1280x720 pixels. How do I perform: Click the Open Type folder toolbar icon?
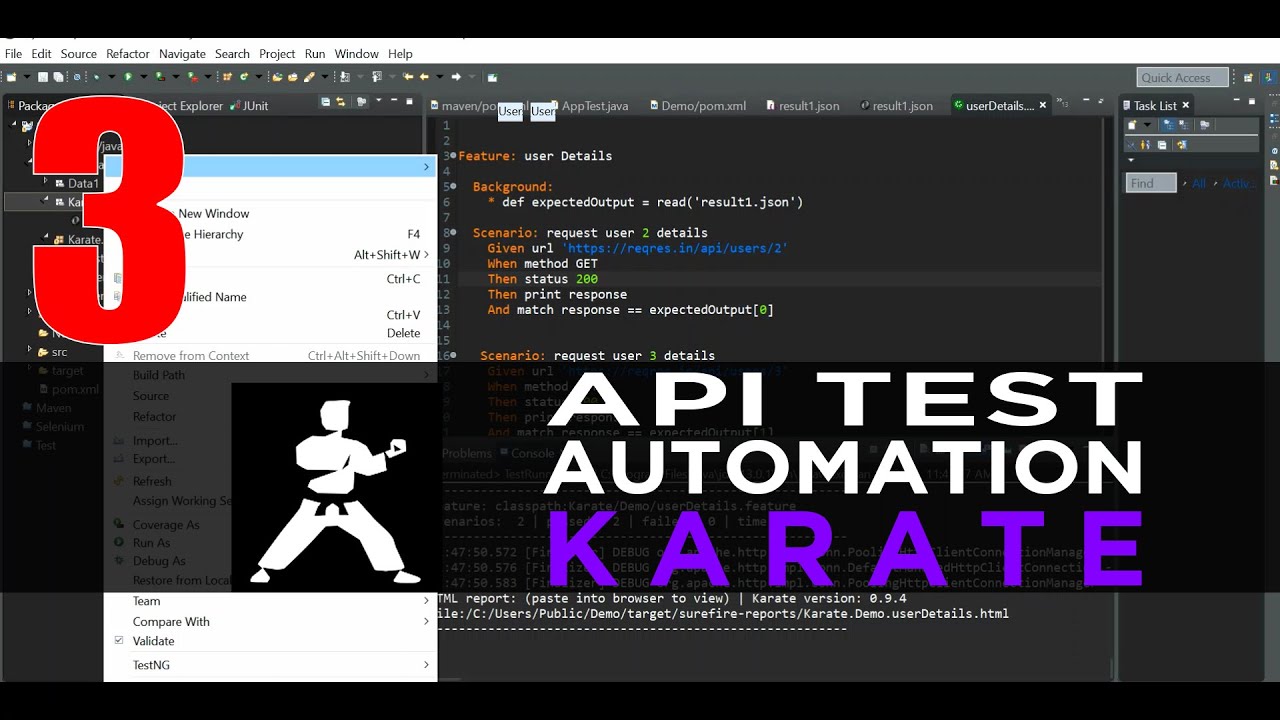(277, 77)
